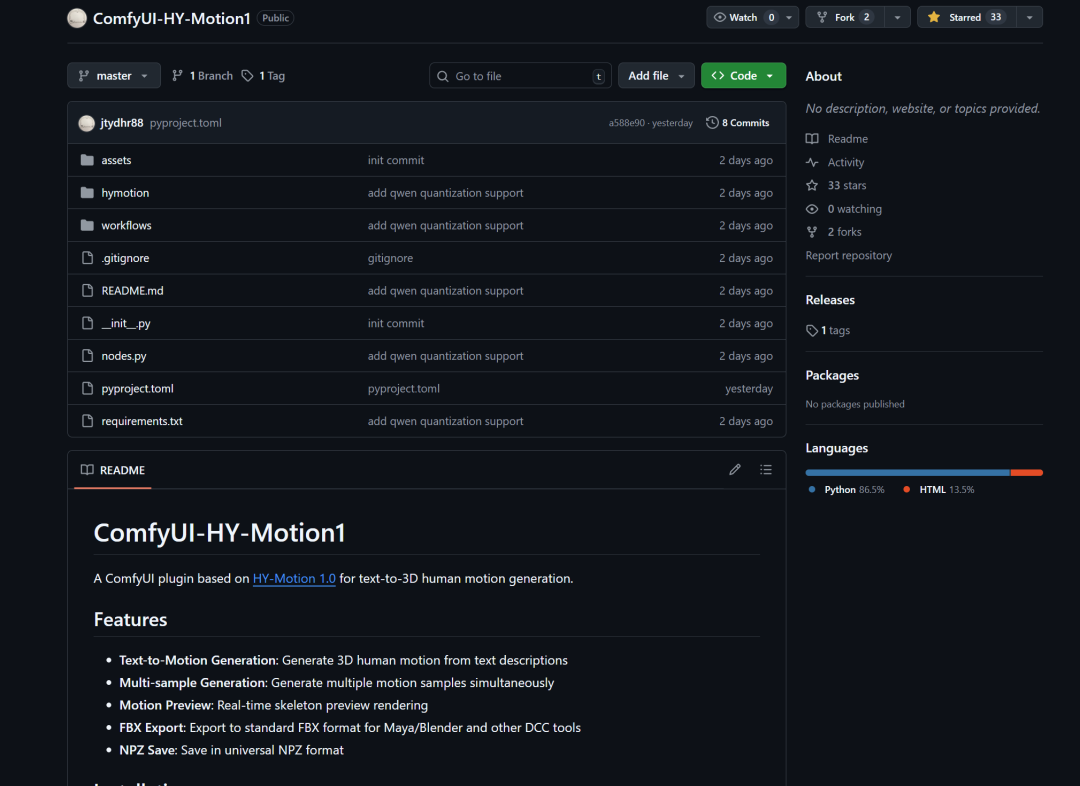Screen dimensions: 1080x786
Task: Click the assets folder icon
Action: [87, 160]
